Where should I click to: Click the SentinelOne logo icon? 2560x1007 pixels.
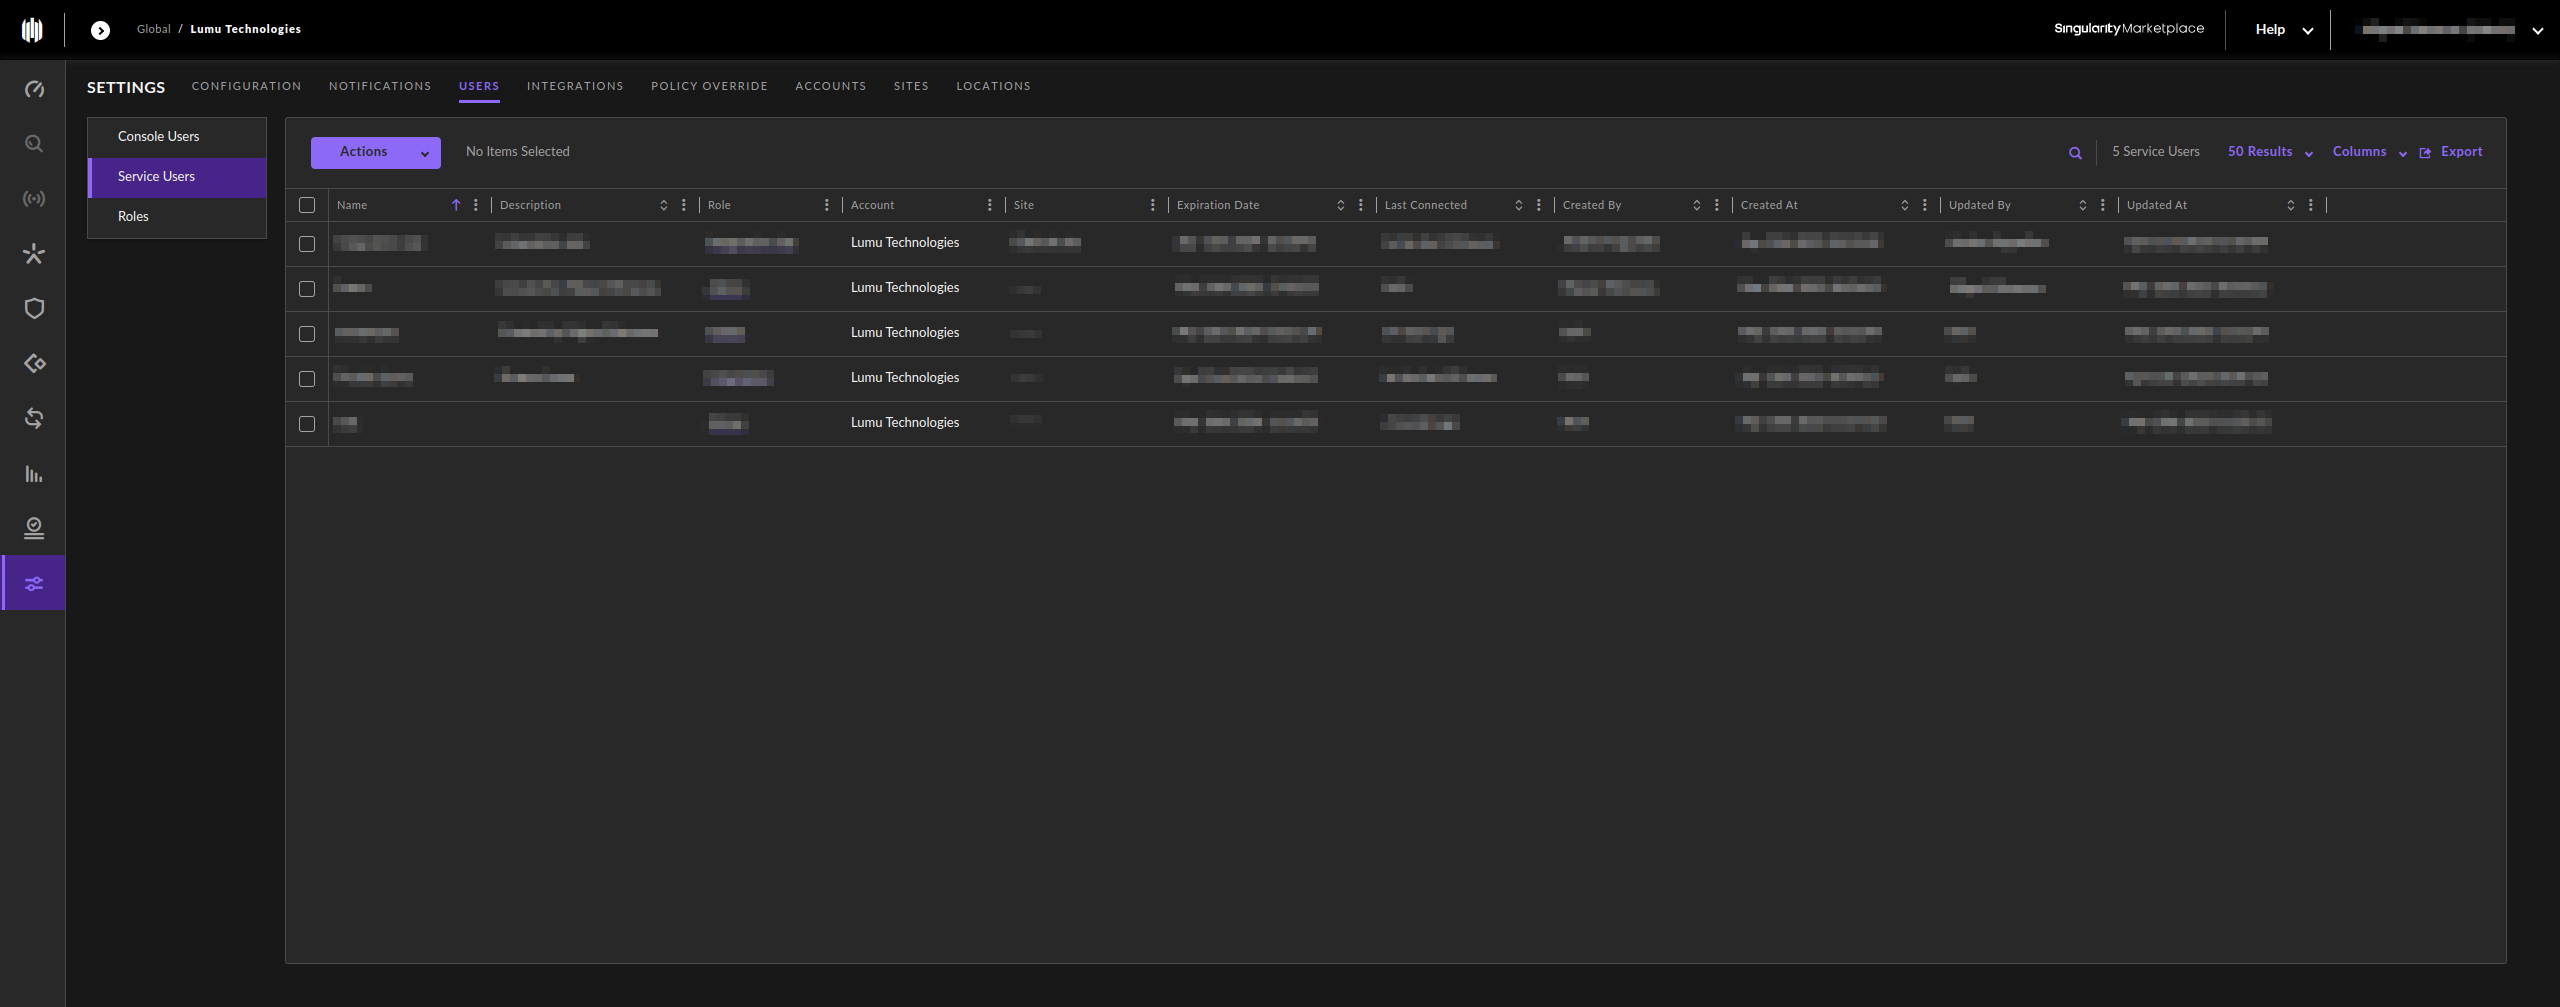(x=32, y=30)
